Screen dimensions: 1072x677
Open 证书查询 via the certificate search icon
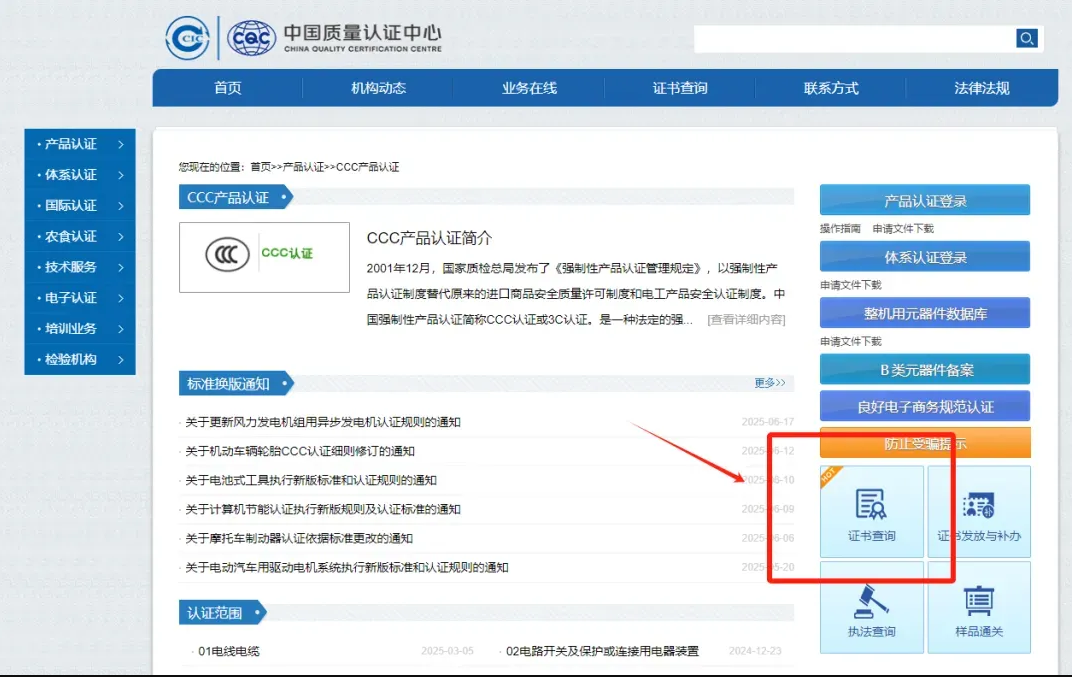[x=871, y=511]
